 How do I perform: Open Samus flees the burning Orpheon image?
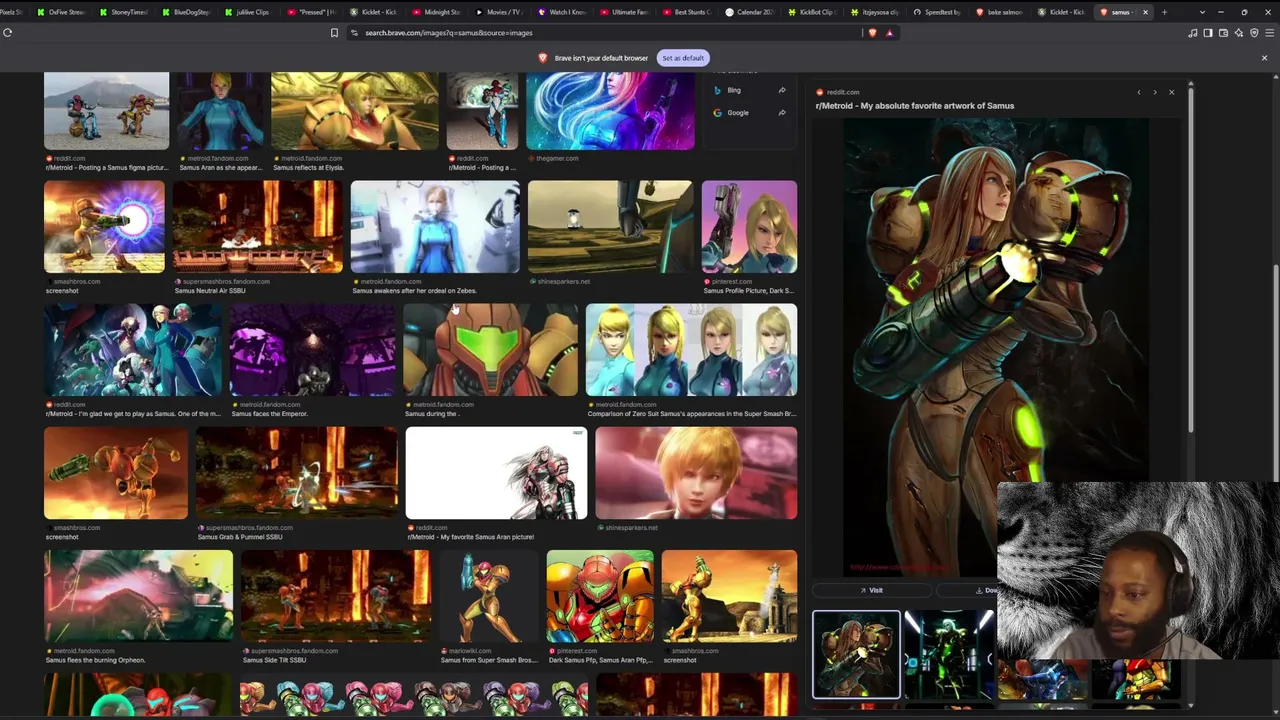tap(138, 596)
